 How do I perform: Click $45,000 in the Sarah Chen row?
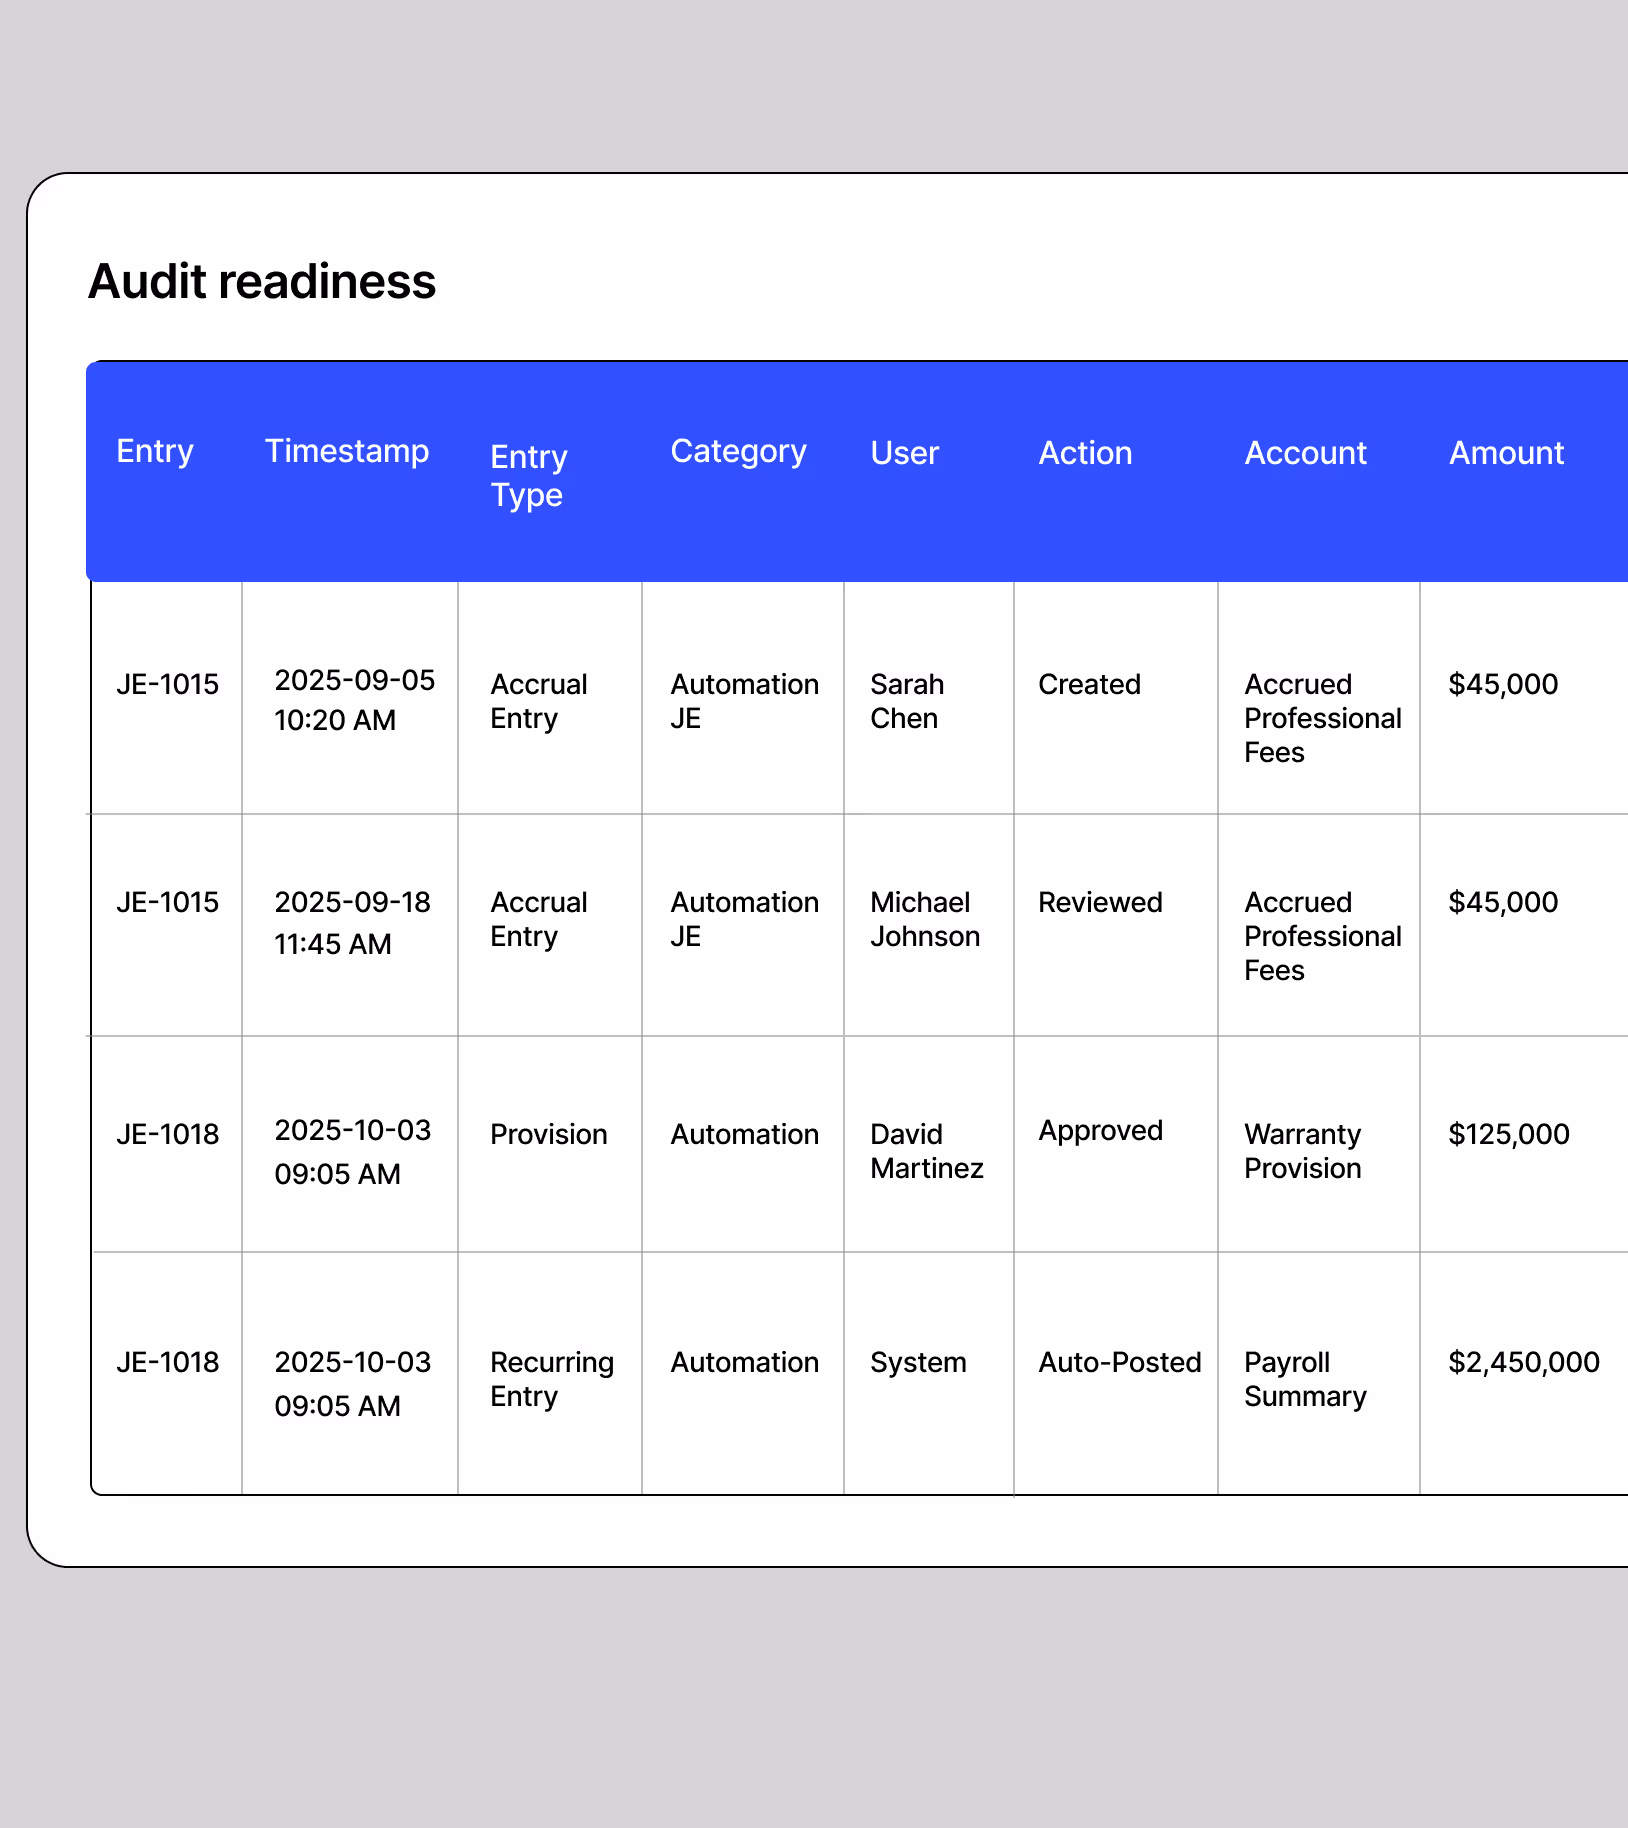1503,684
